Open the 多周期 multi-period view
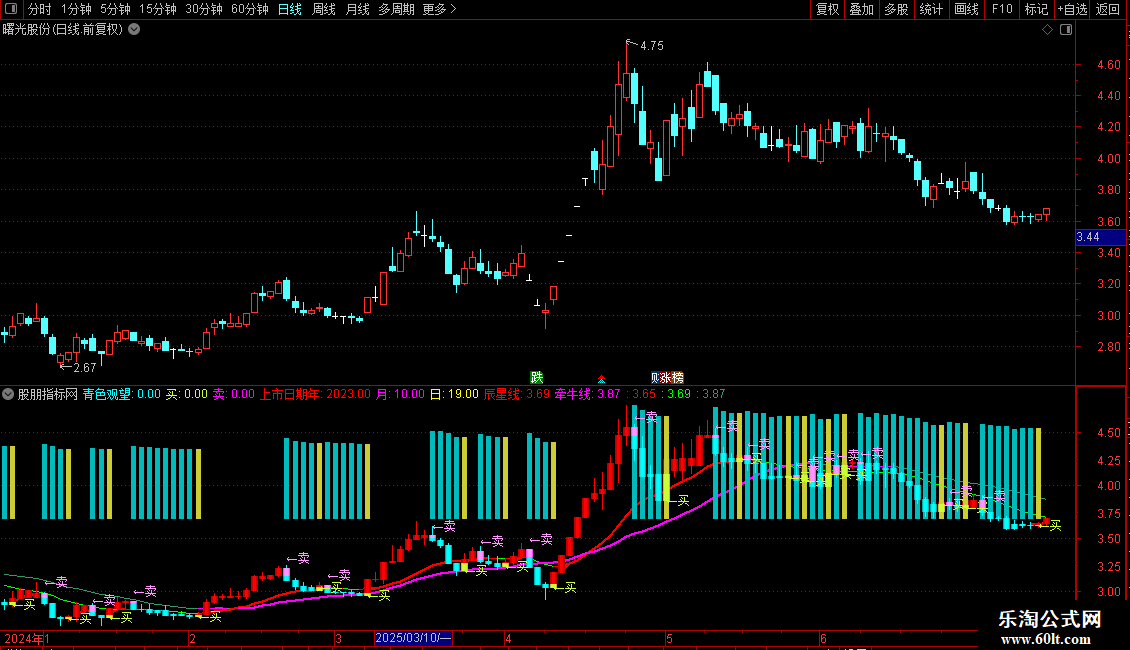This screenshot has width=1130, height=650. [x=396, y=9]
